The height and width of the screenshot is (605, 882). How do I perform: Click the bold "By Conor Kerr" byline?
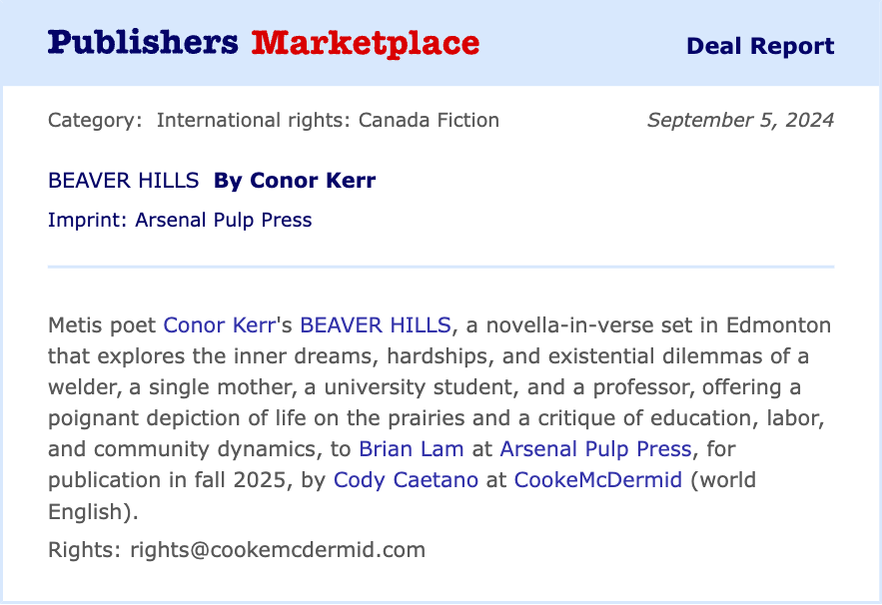pos(295,180)
